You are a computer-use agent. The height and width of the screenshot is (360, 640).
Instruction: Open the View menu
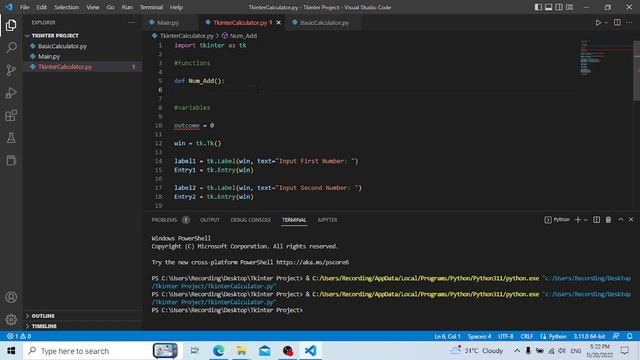click(x=93, y=7)
